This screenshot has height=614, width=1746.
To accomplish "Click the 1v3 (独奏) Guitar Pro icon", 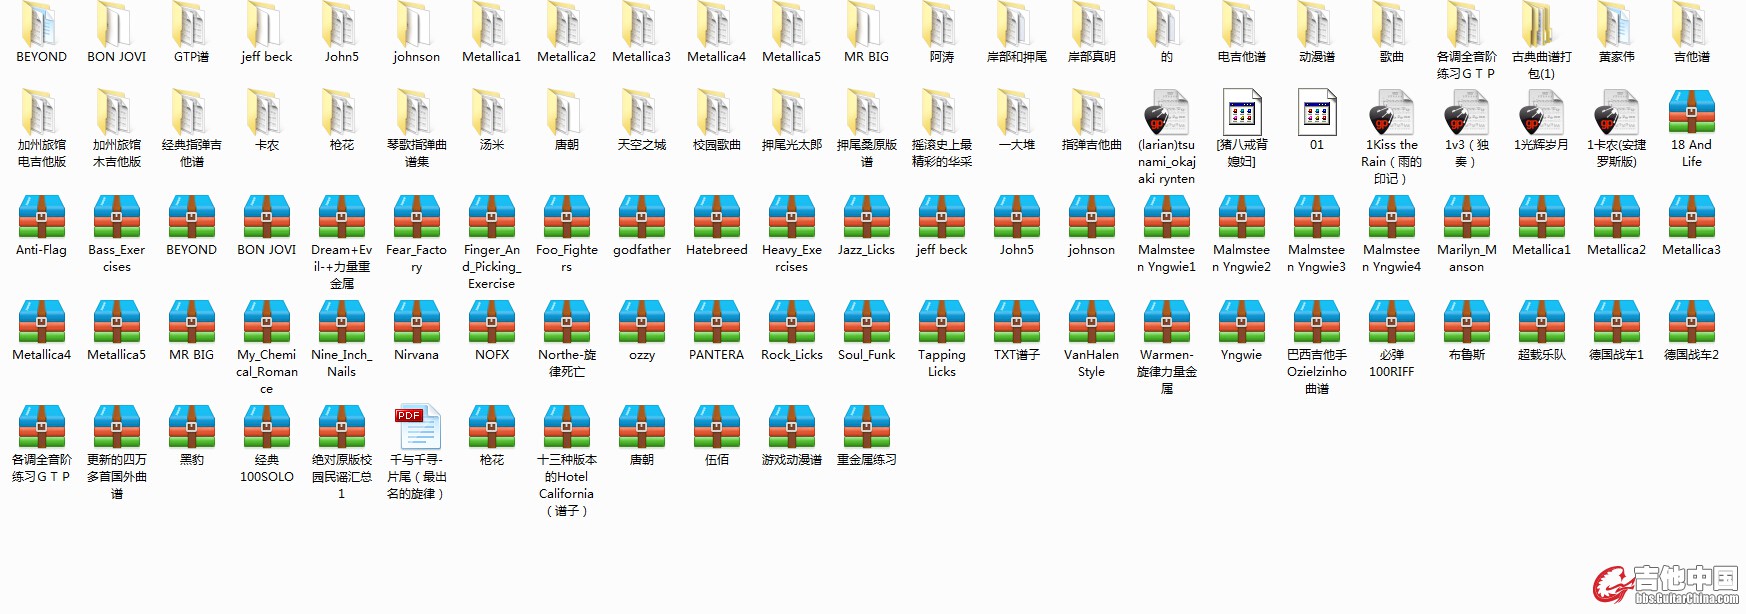I will coord(1467,112).
